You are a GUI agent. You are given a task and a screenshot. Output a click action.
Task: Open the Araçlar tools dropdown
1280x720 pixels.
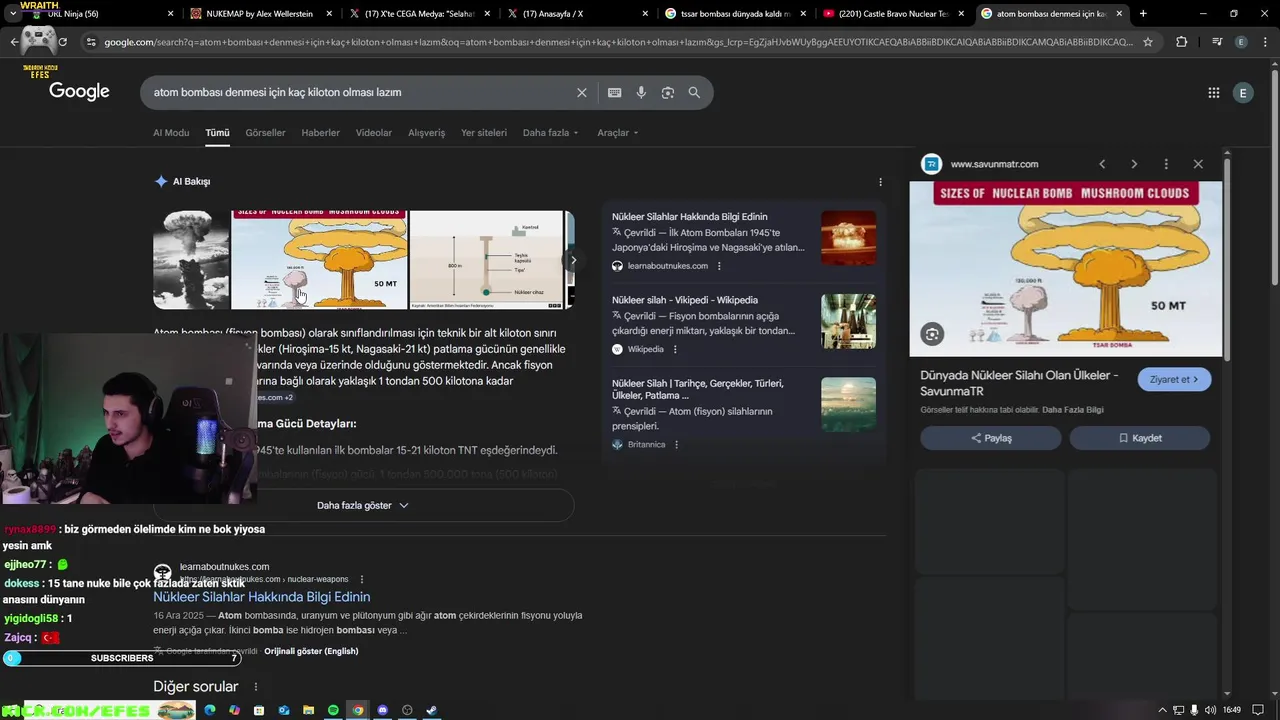(617, 133)
